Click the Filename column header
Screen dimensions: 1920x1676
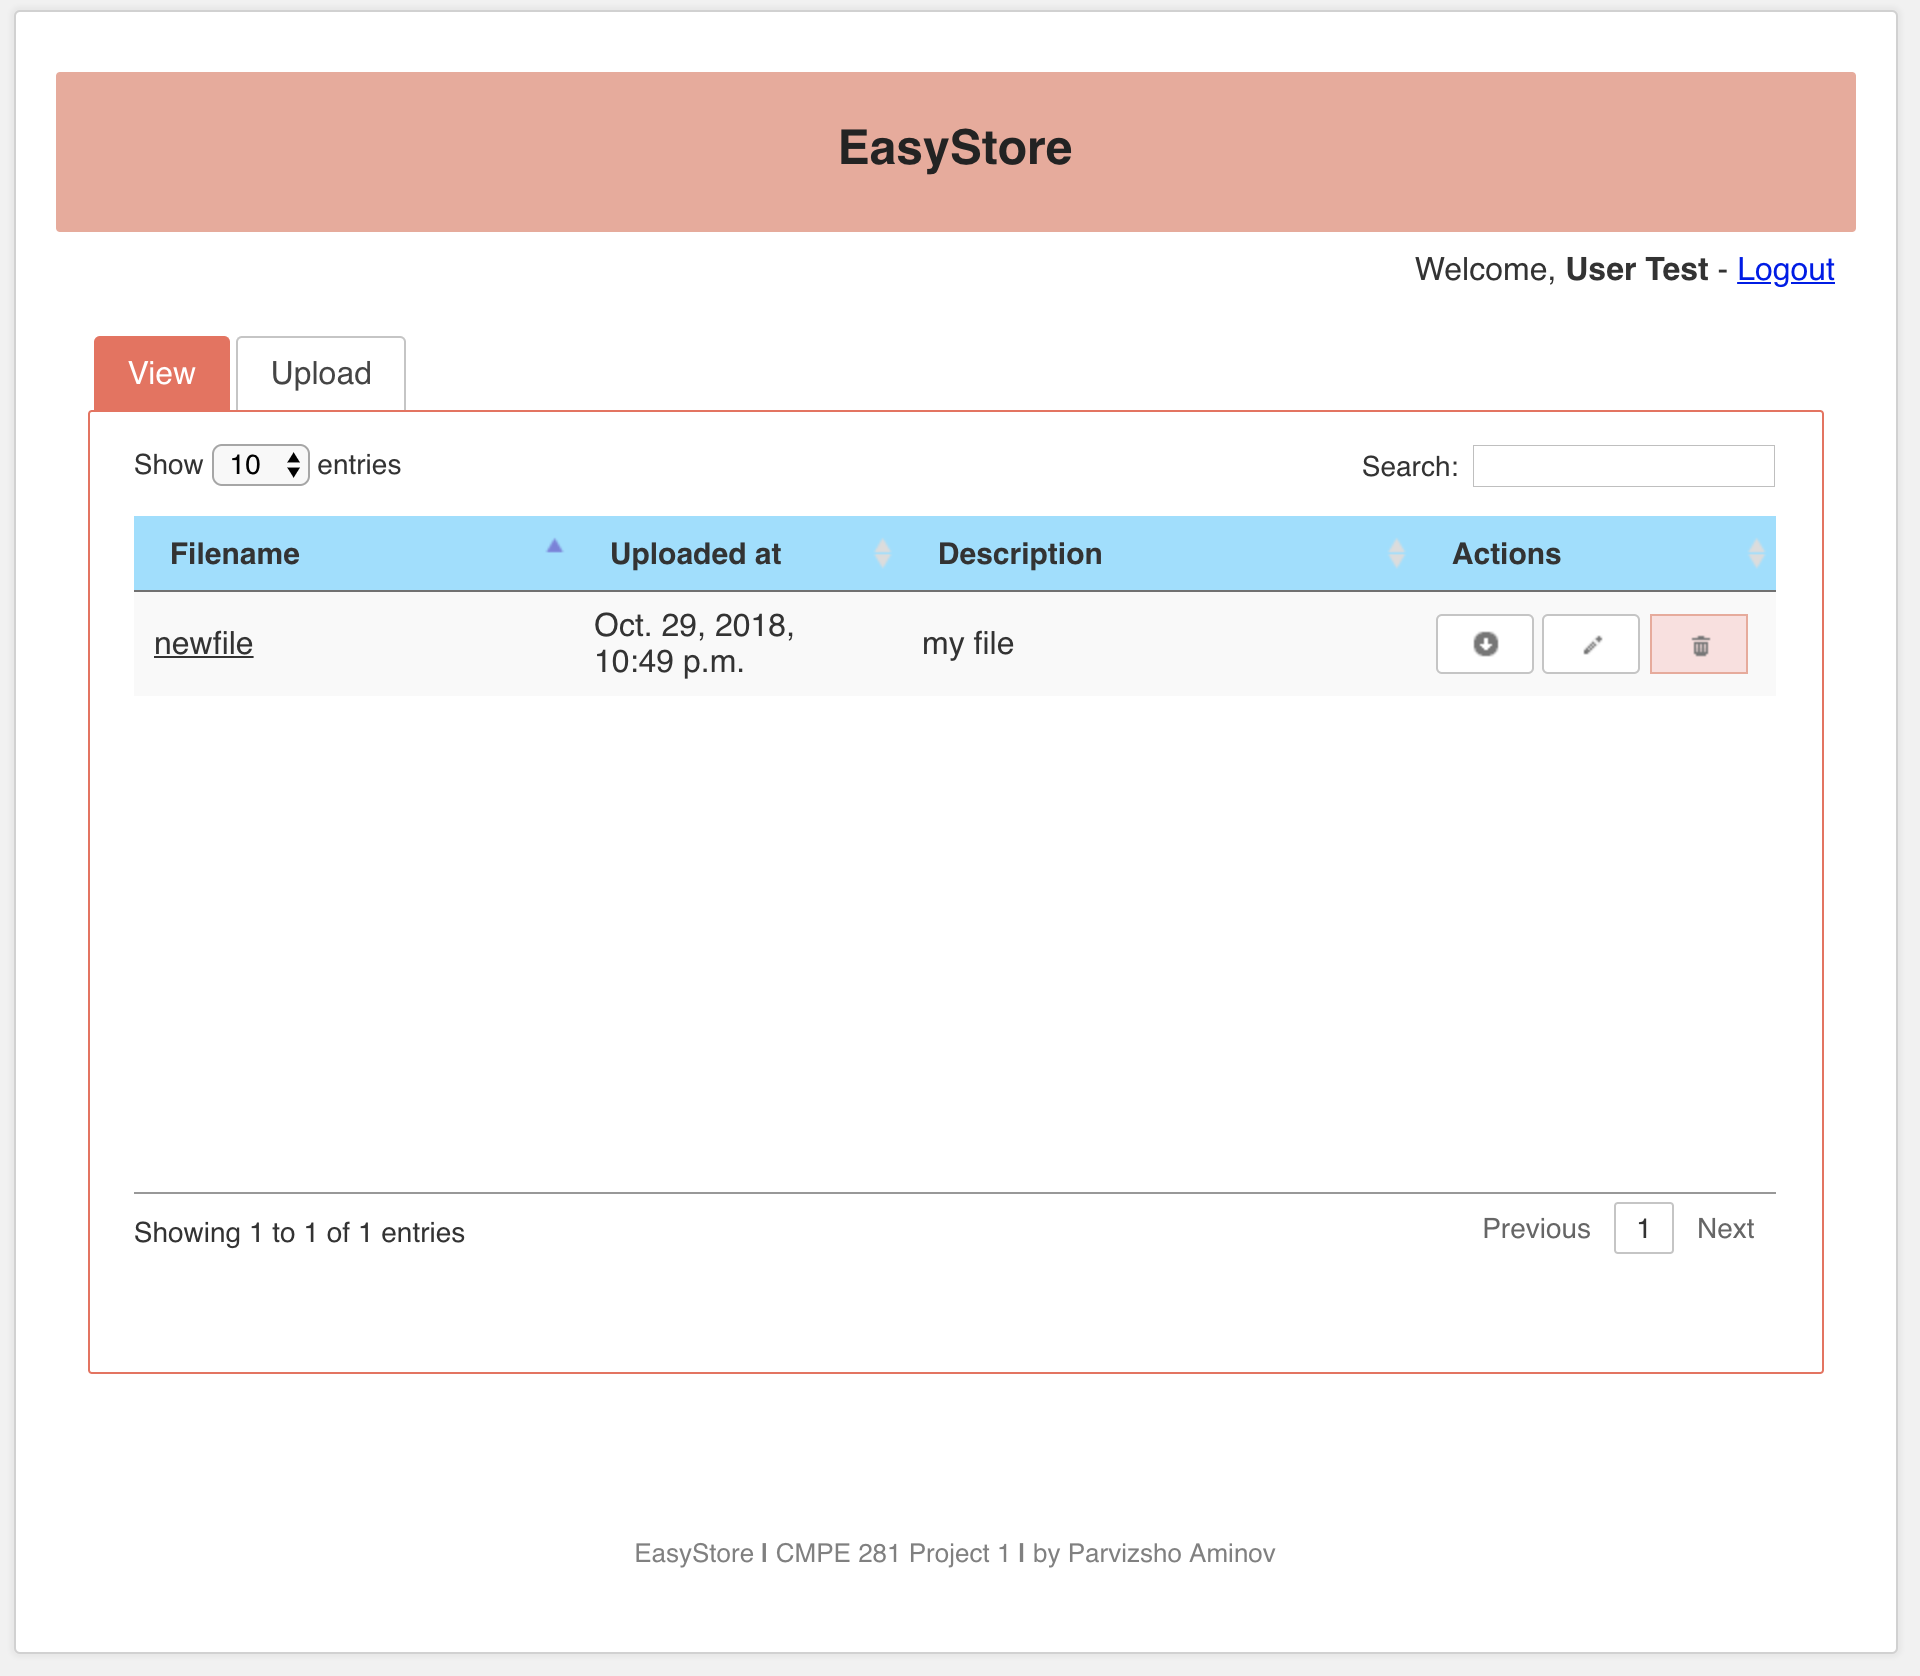pos(235,553)
